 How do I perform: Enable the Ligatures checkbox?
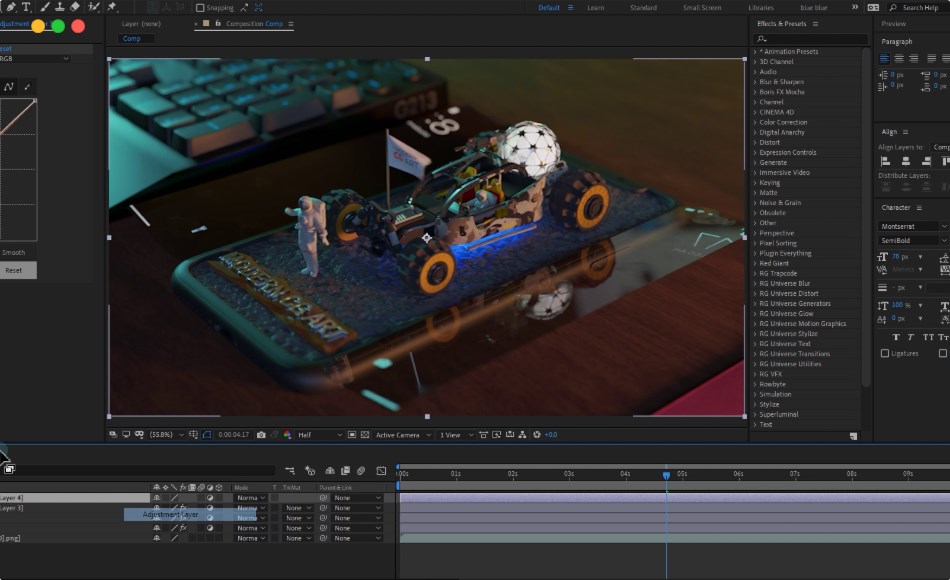pos(884,353)
